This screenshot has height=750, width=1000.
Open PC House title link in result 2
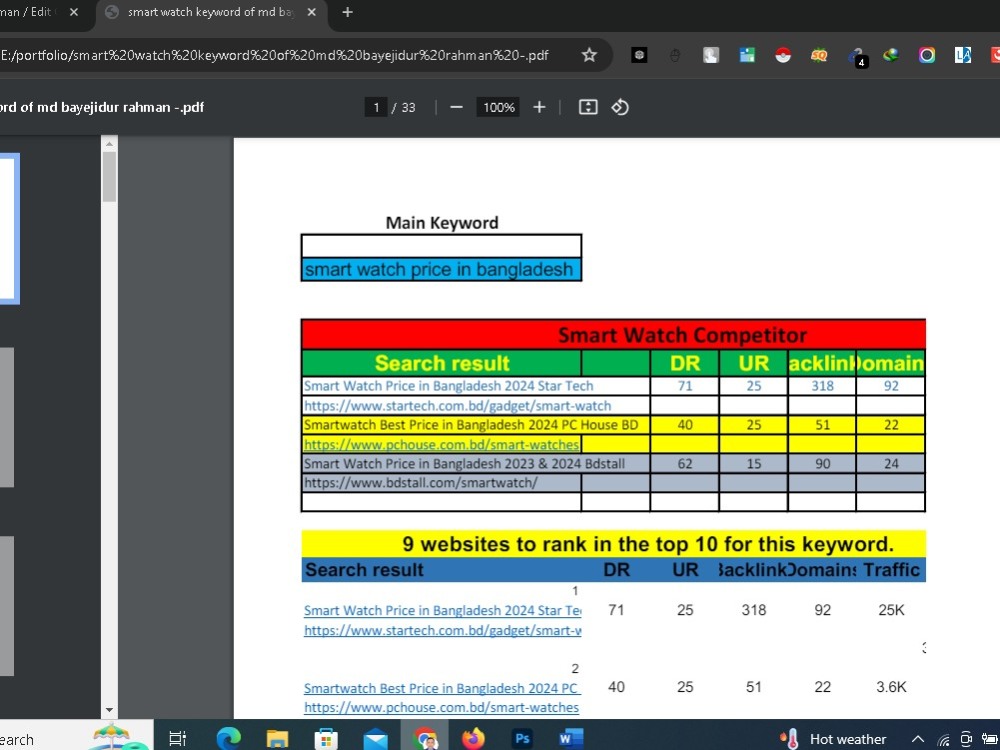point(441,688)
